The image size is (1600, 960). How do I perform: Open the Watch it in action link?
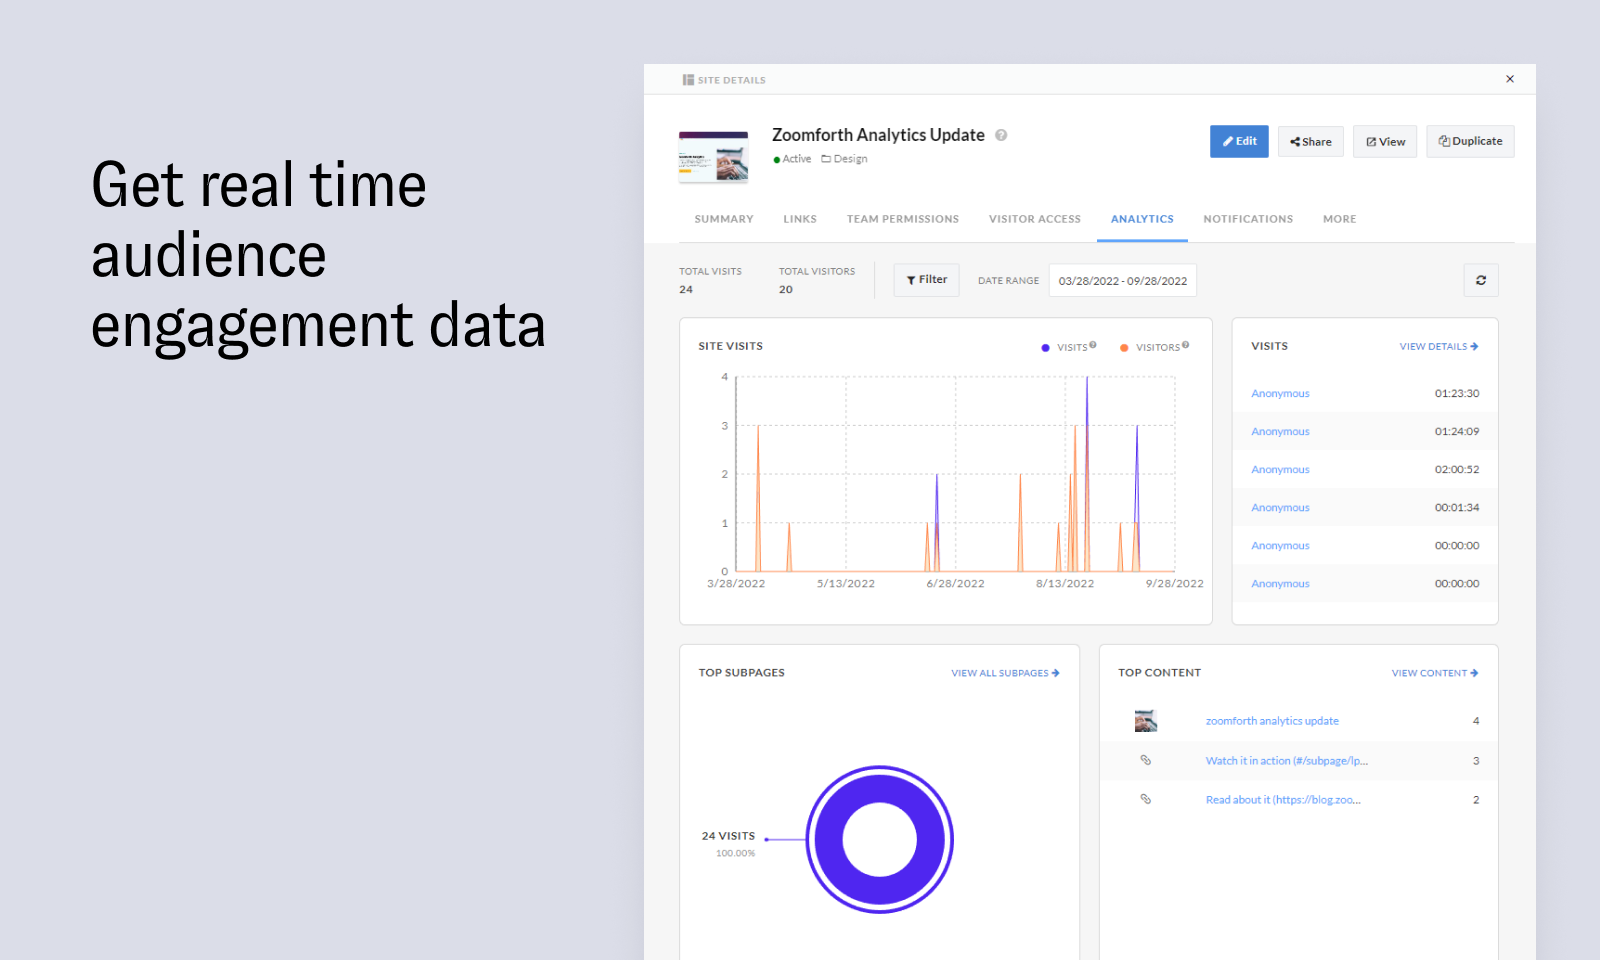coord(1287,761)
